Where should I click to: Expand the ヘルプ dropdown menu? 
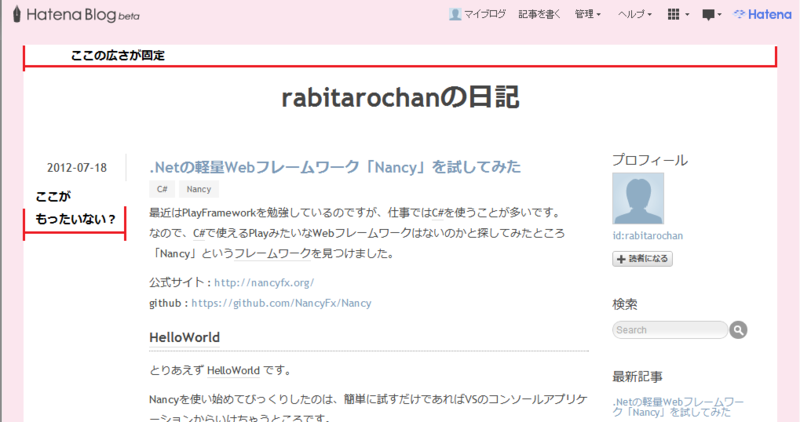(x=635, y=14)
